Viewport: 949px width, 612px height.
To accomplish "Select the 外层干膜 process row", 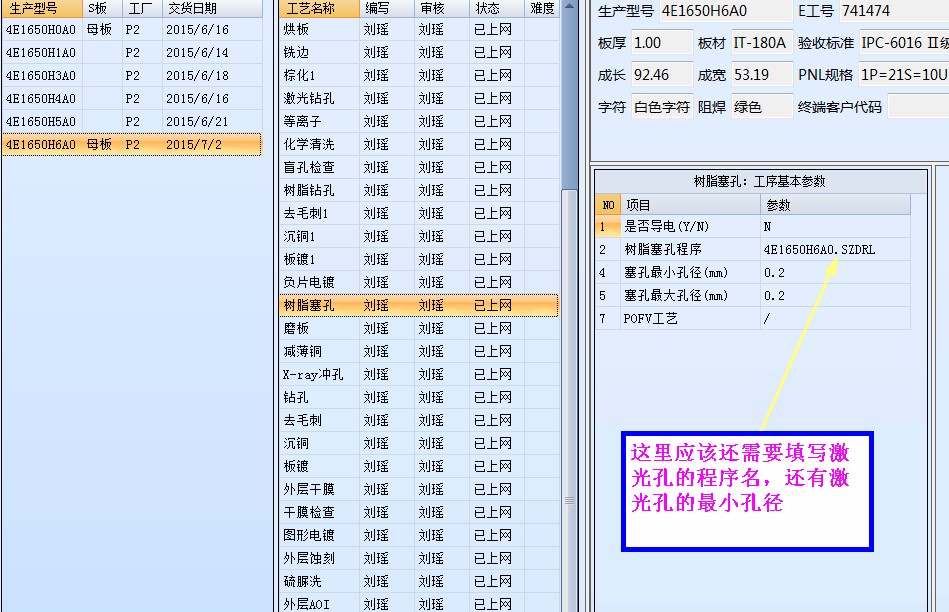I will point(419,490).
